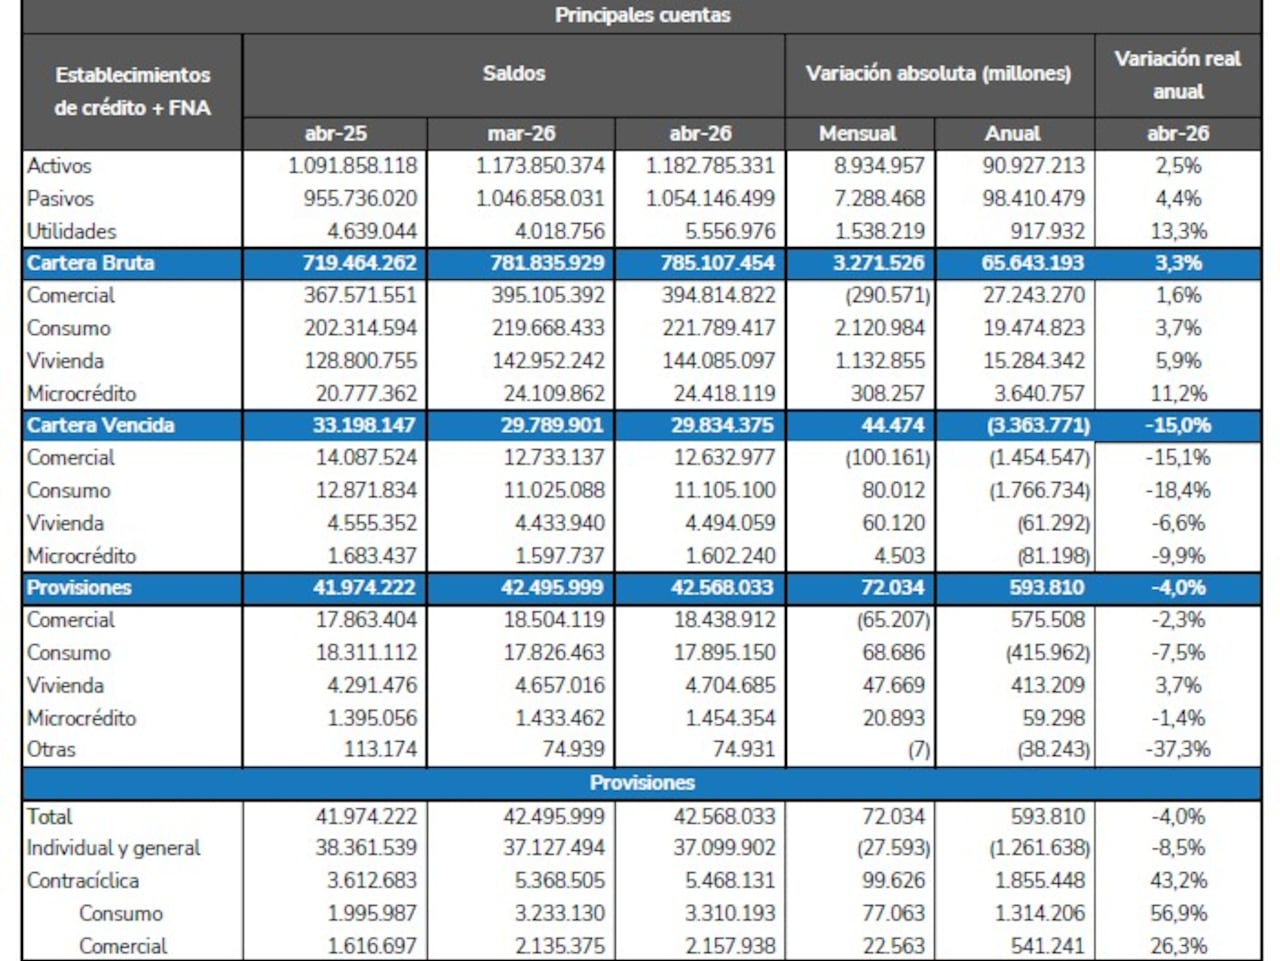The width and height of the screenshot is (1280, 961).
Task: Click the value 4.657.016
Action: click(560, 686)
